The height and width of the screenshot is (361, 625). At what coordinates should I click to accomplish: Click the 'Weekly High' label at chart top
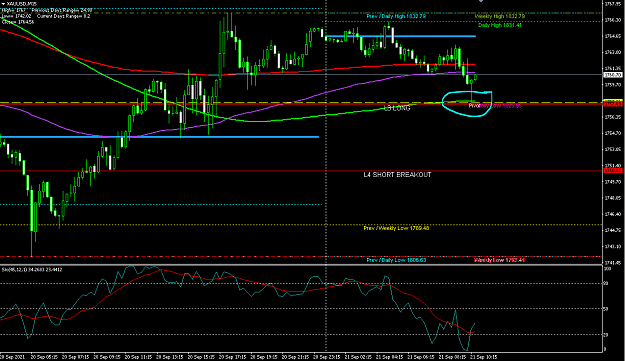pos(500,16)
